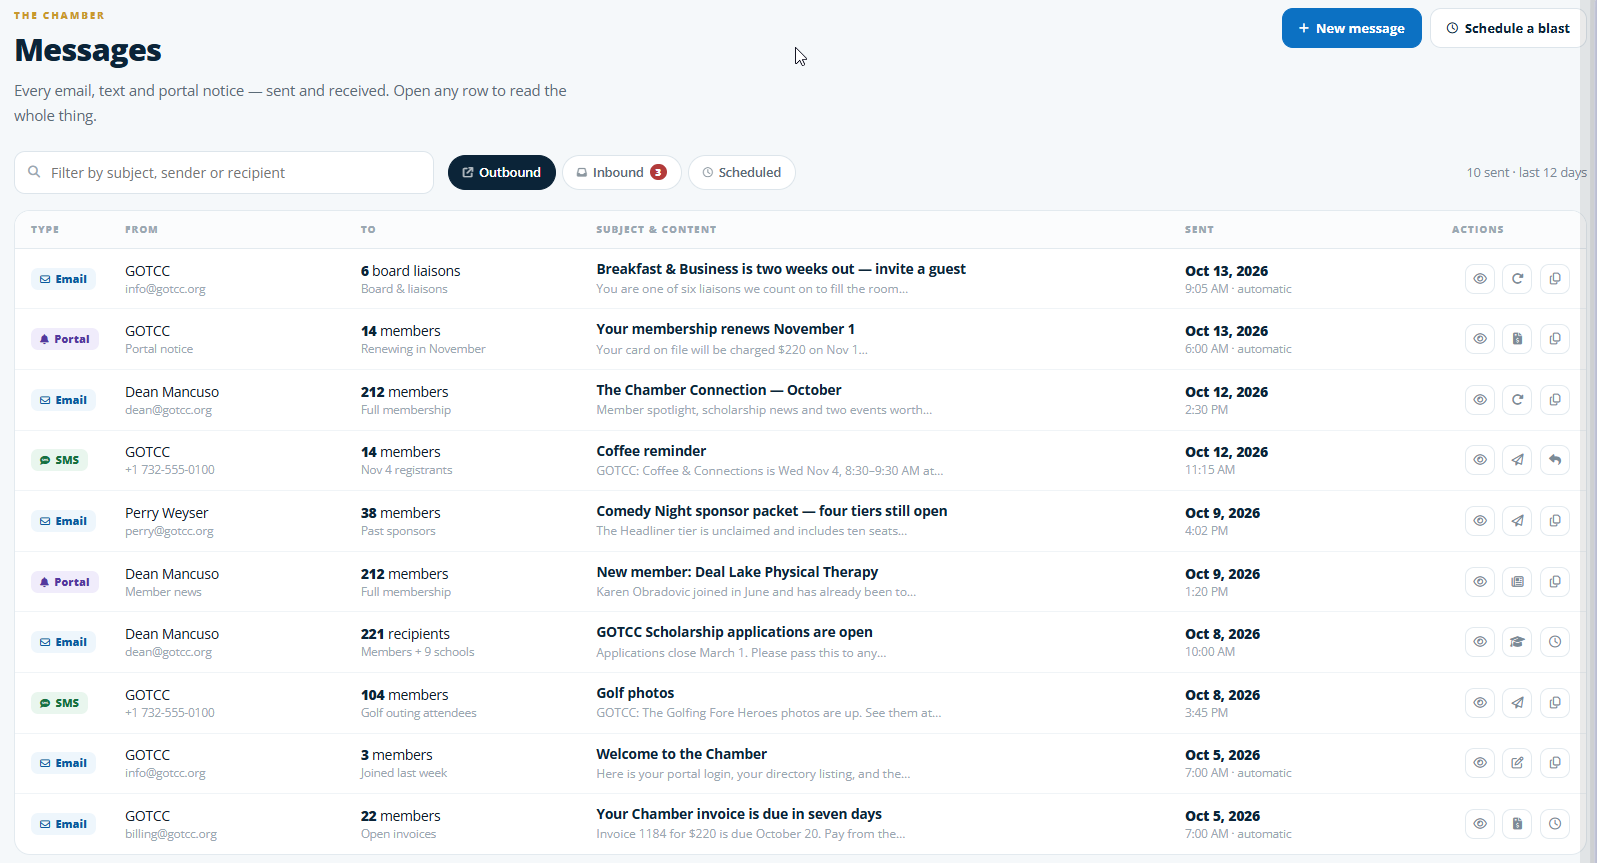Switch to the Outbound tab
The width and height of the screenshot is (1597, 863).
click(x=501, y=172)
